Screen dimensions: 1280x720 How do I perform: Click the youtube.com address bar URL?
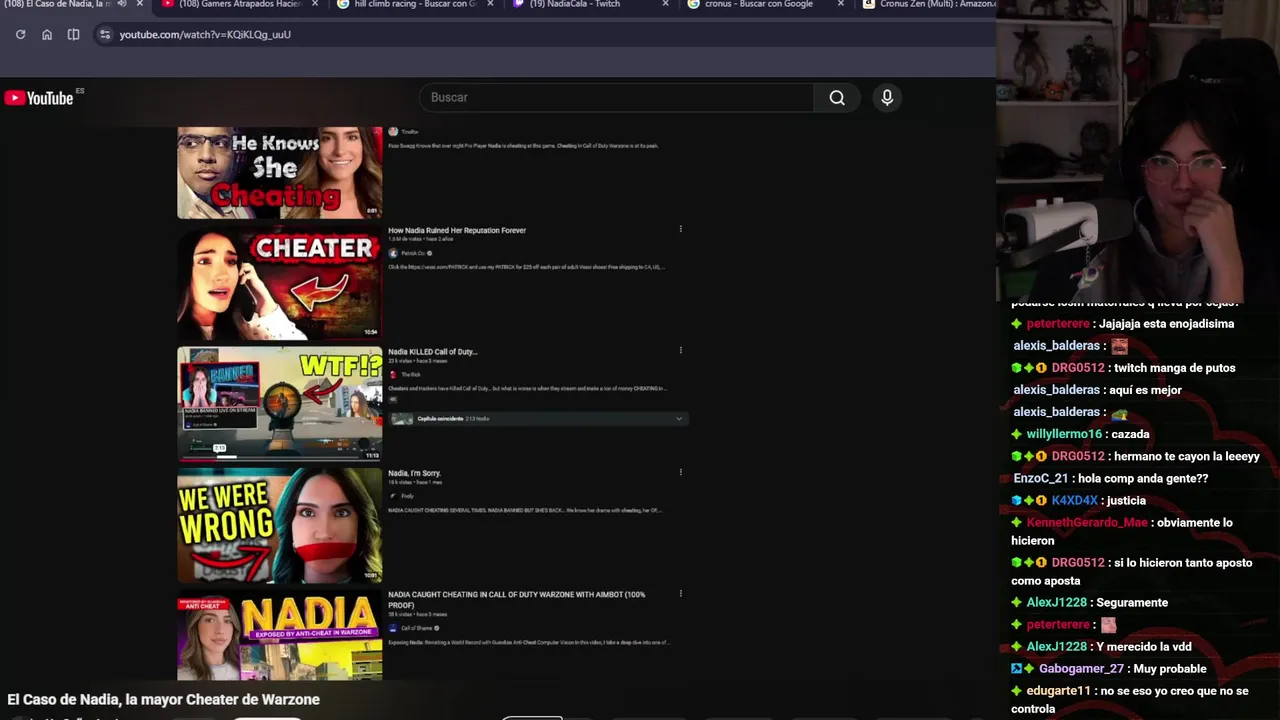coord(205,34)
